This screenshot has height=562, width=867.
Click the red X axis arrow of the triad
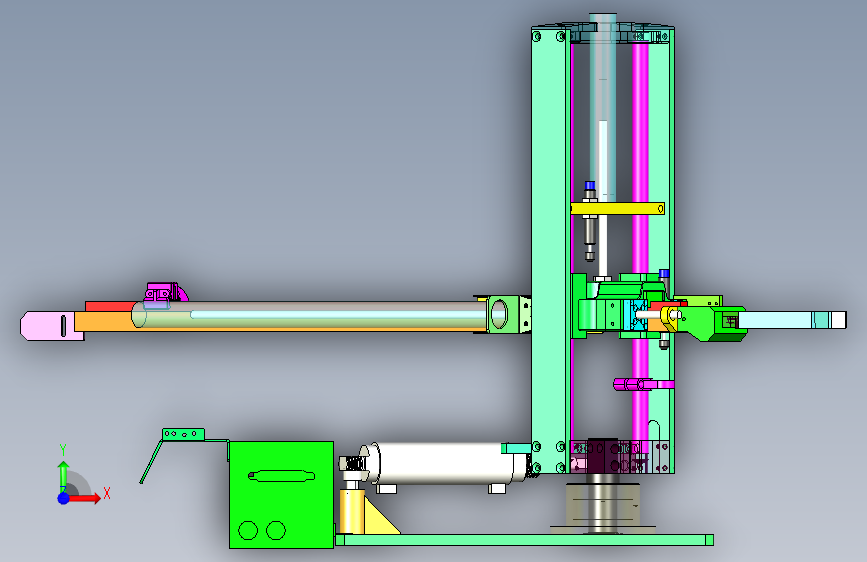coord(86,498)
